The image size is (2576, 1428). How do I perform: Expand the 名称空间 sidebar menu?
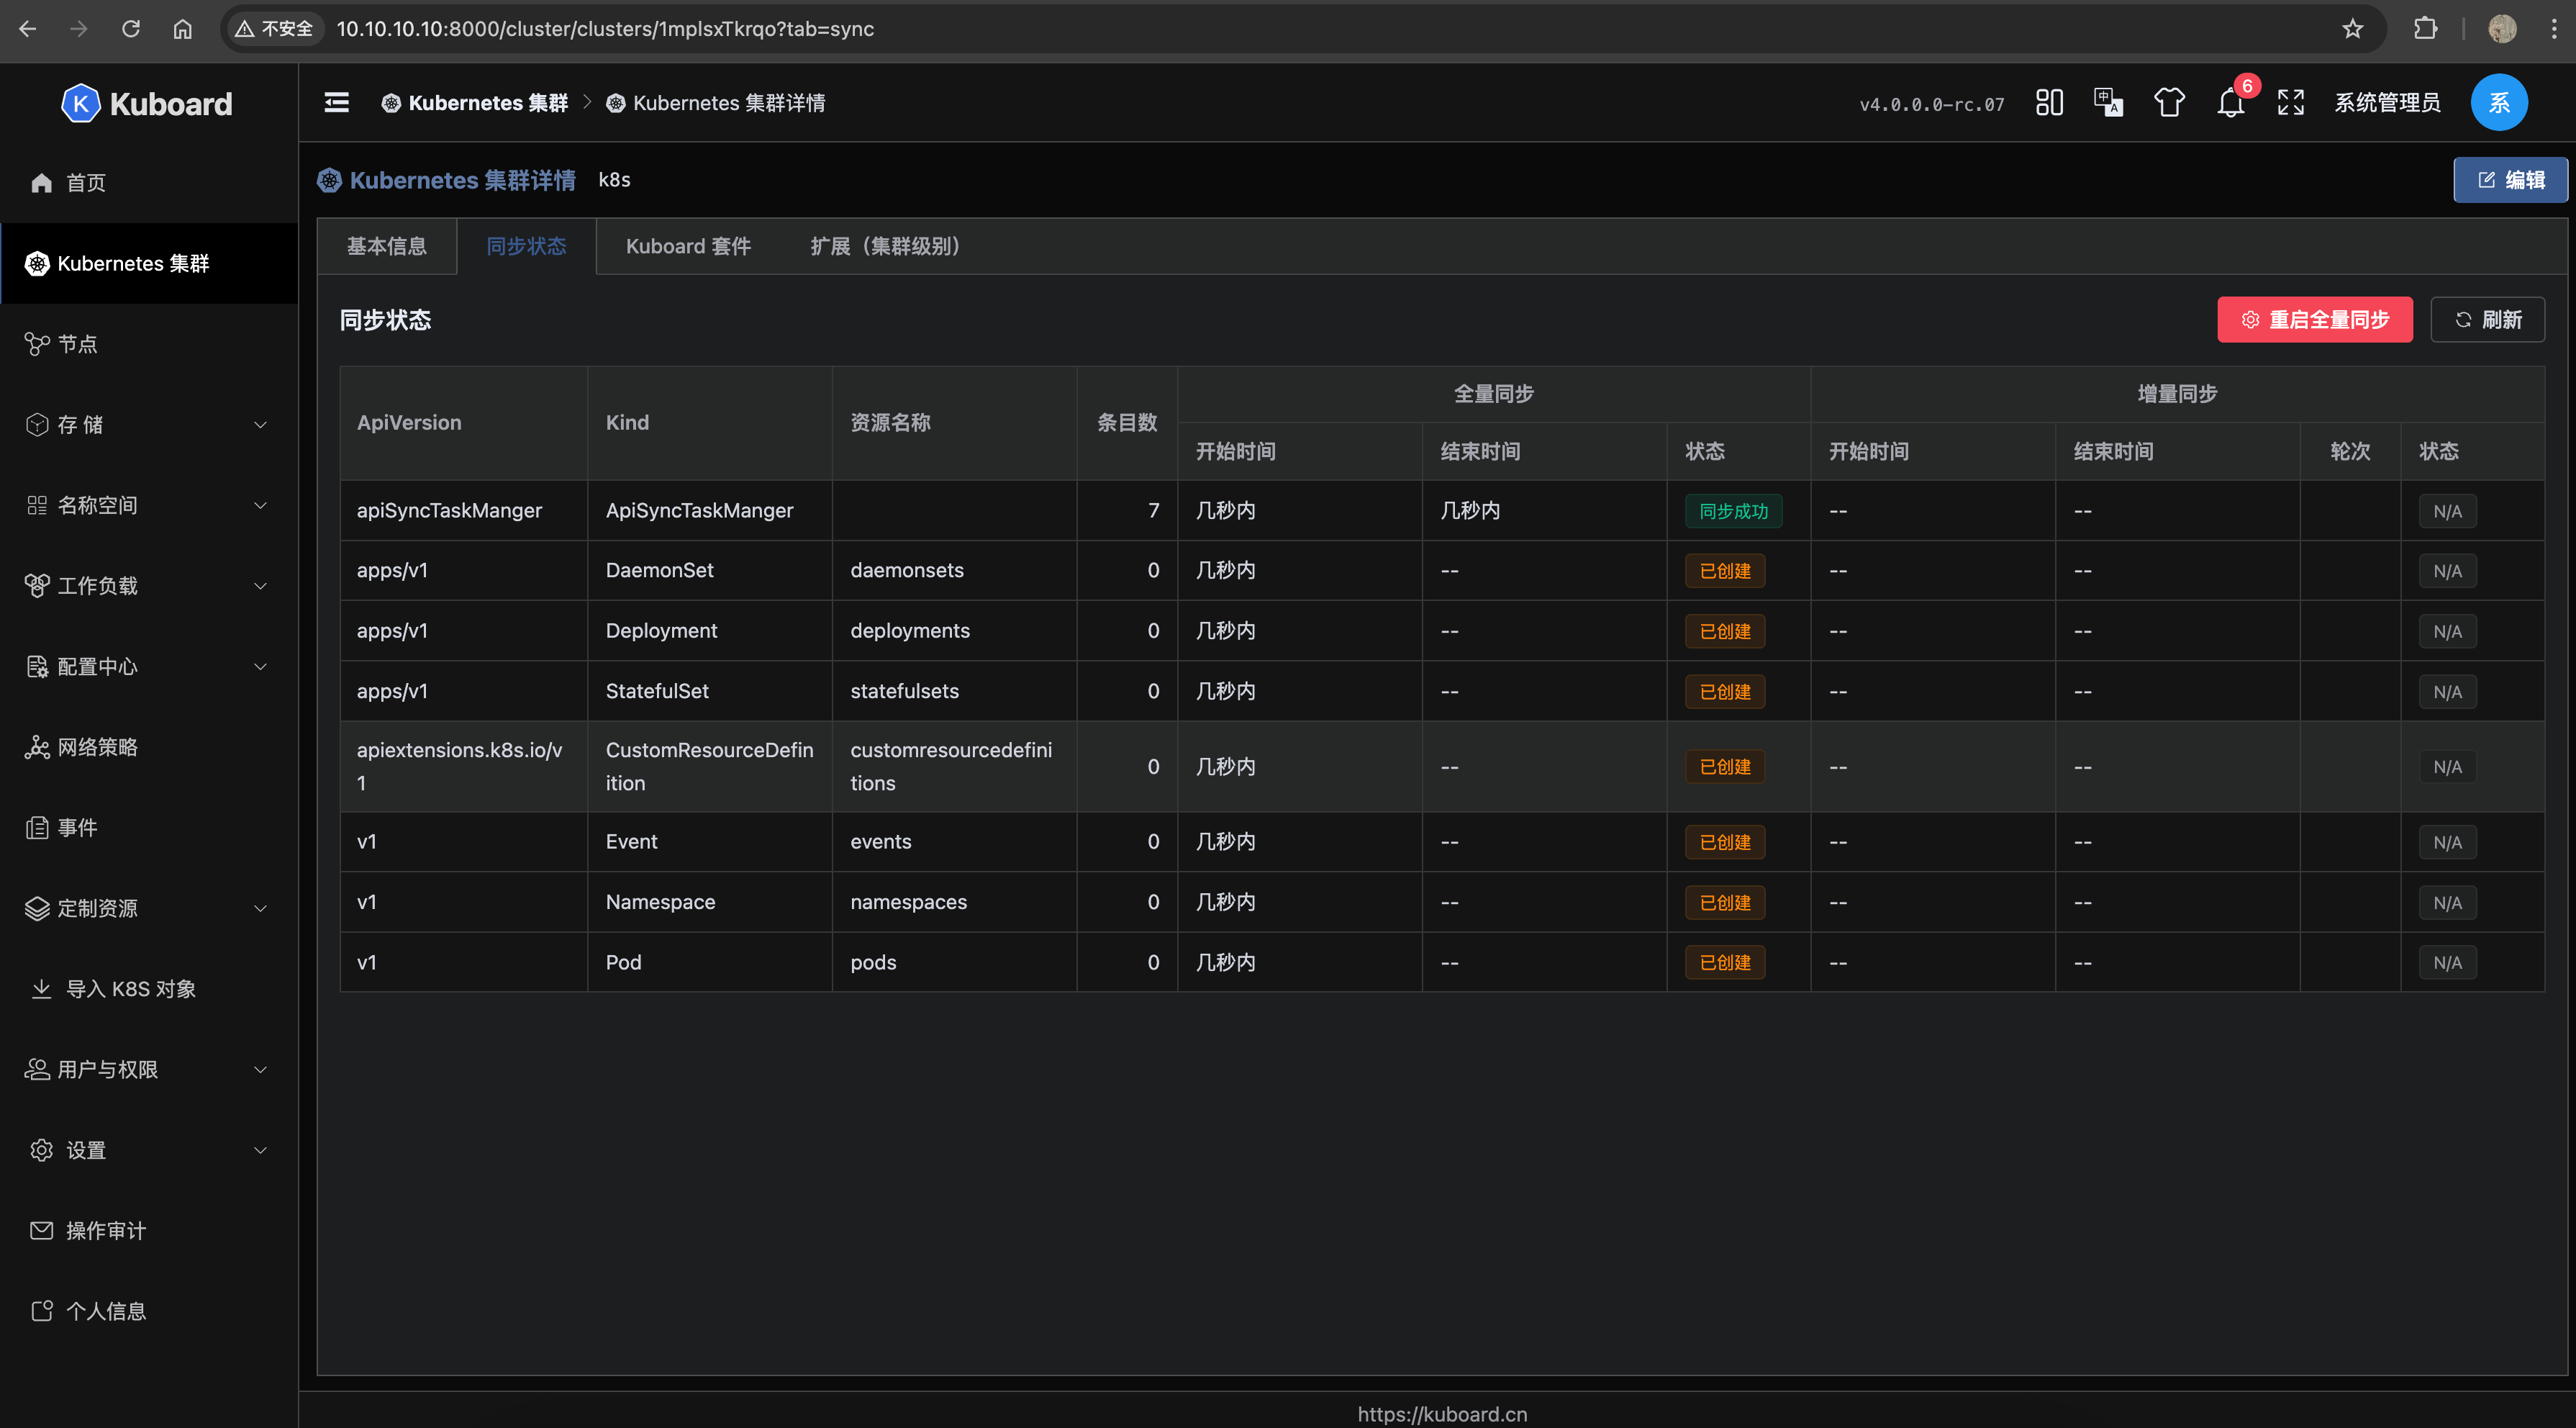149,506
